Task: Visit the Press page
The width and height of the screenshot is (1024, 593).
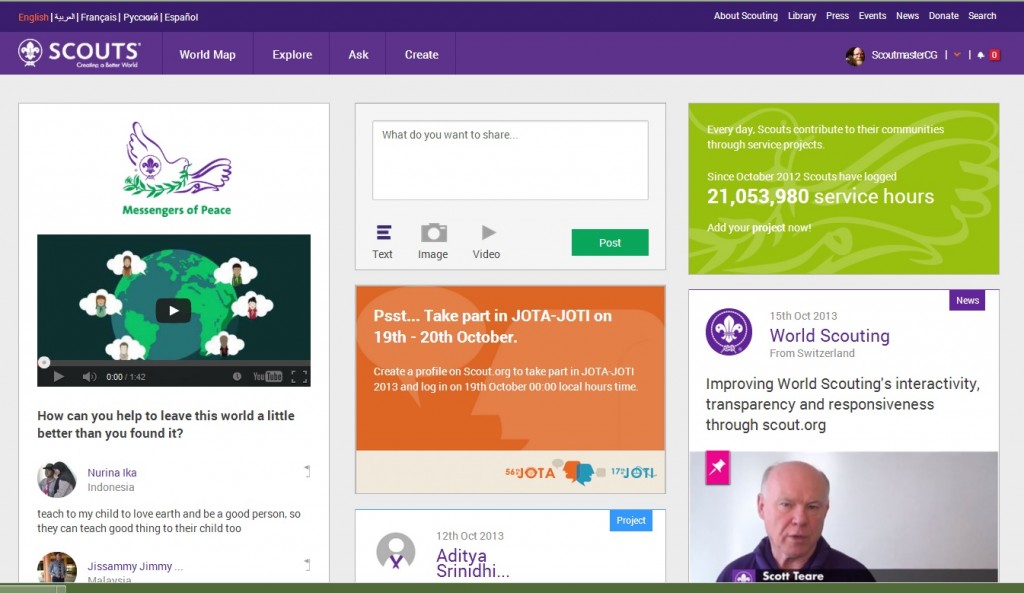Action: tap(837, 16)
